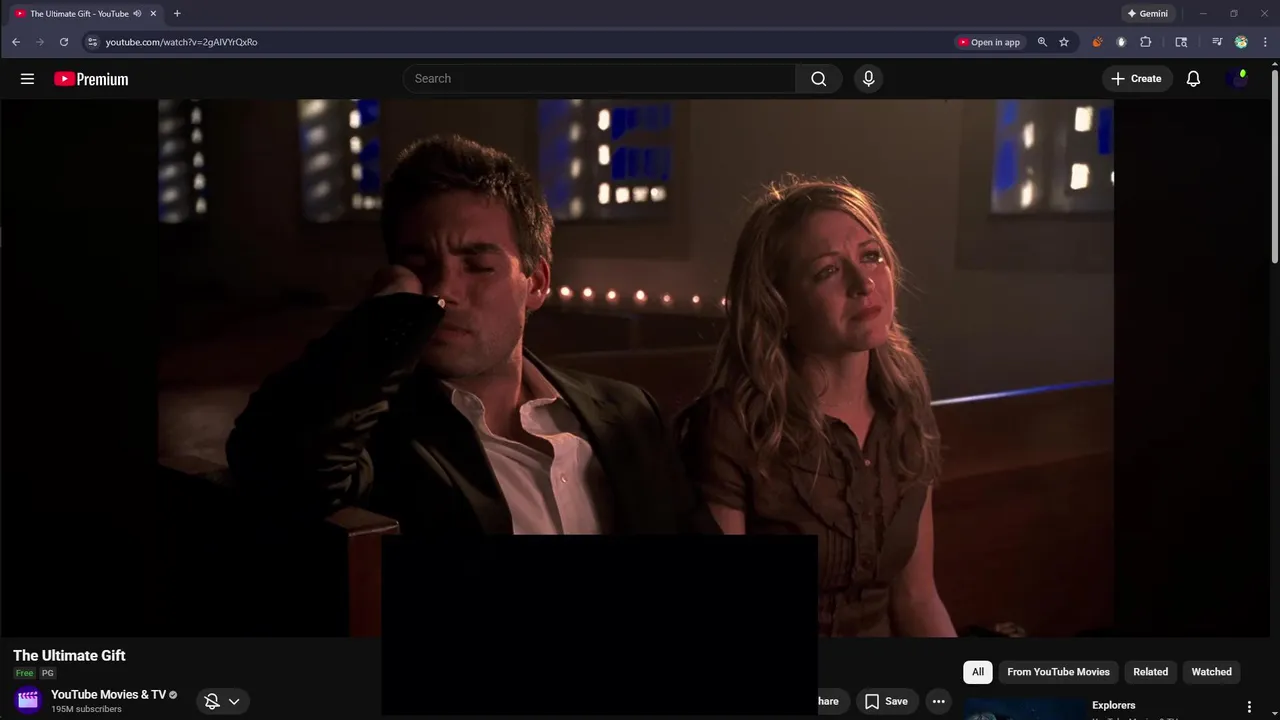Open video in app

[989, 42]
